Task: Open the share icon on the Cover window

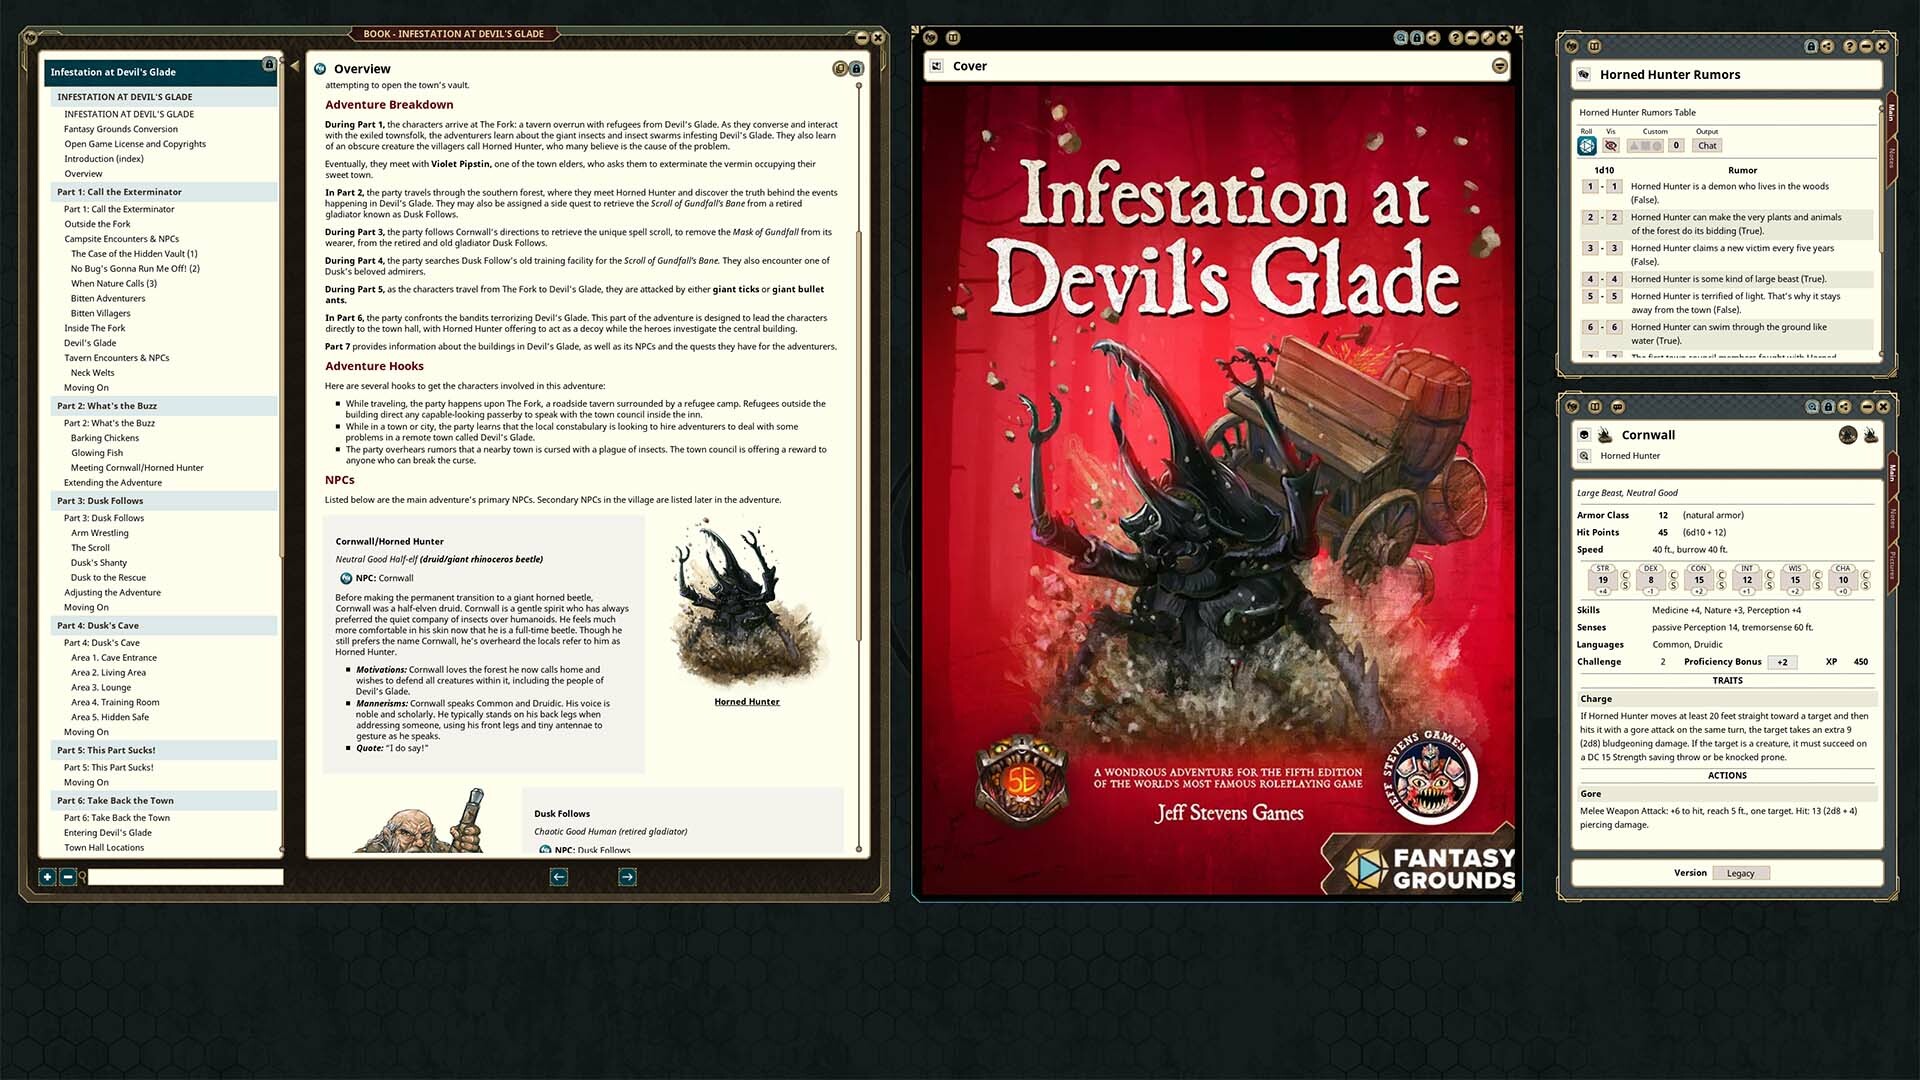Action: [x=1435, y=37]
